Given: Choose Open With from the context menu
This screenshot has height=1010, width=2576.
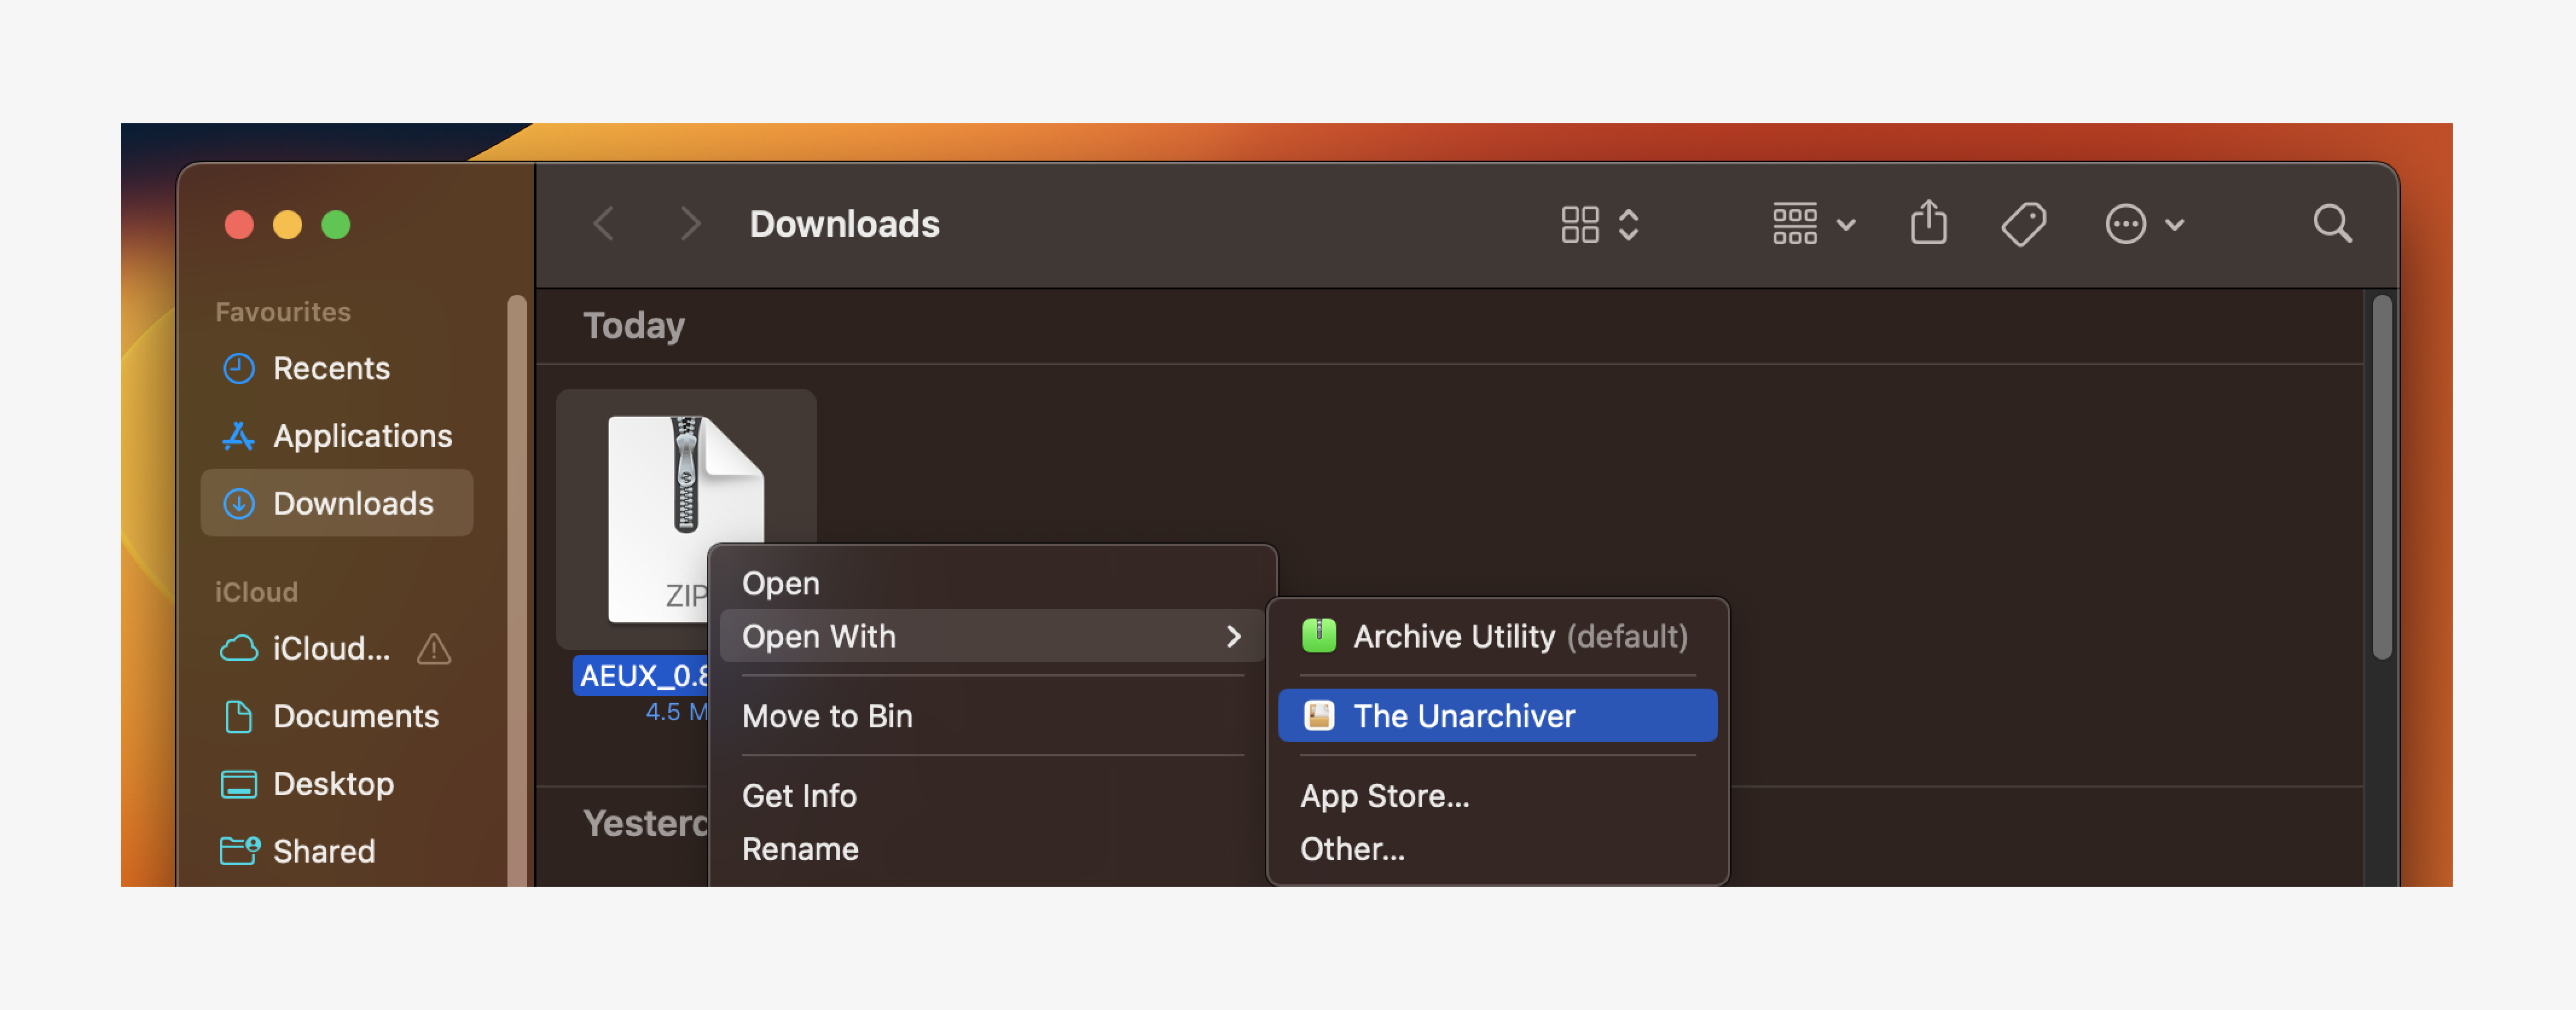Looking at the screenshot, I should coord(819,636).
